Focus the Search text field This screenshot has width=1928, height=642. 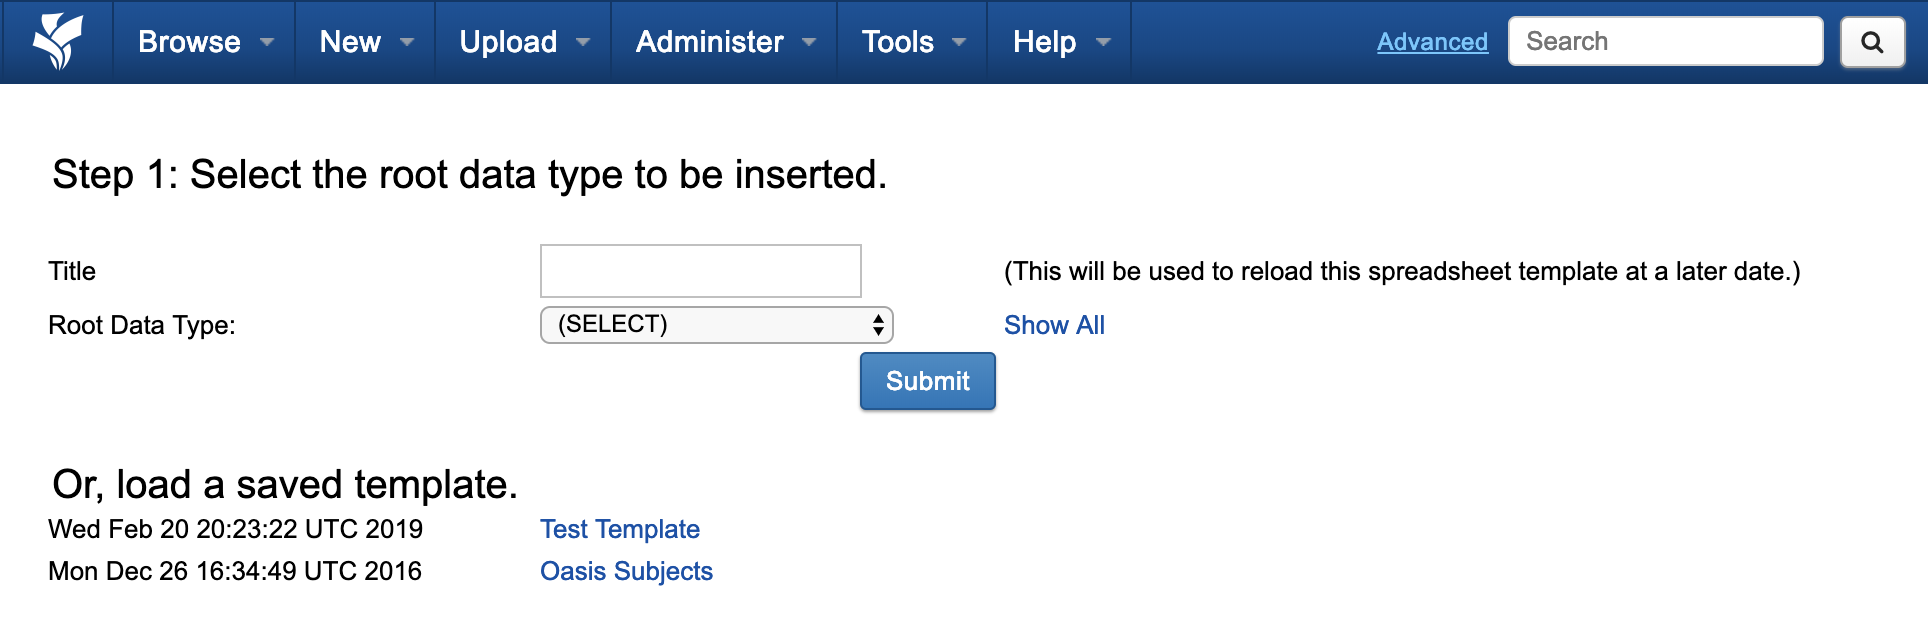1665,42
